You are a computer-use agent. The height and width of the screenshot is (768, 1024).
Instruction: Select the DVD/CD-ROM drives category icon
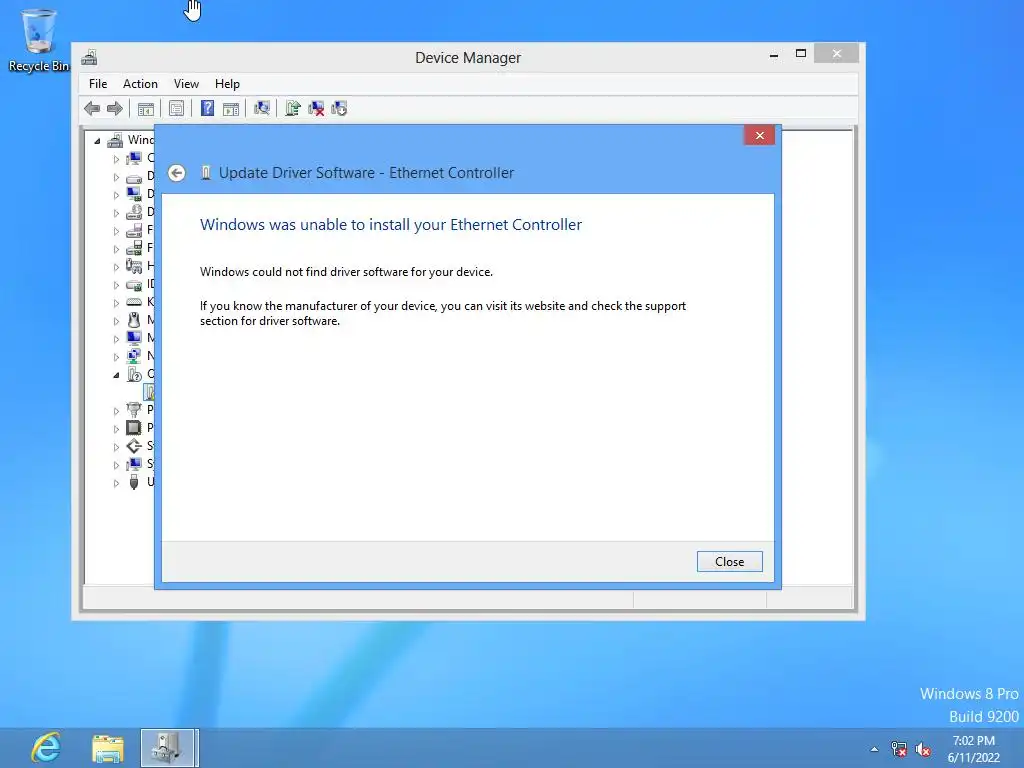click(134, 212)
